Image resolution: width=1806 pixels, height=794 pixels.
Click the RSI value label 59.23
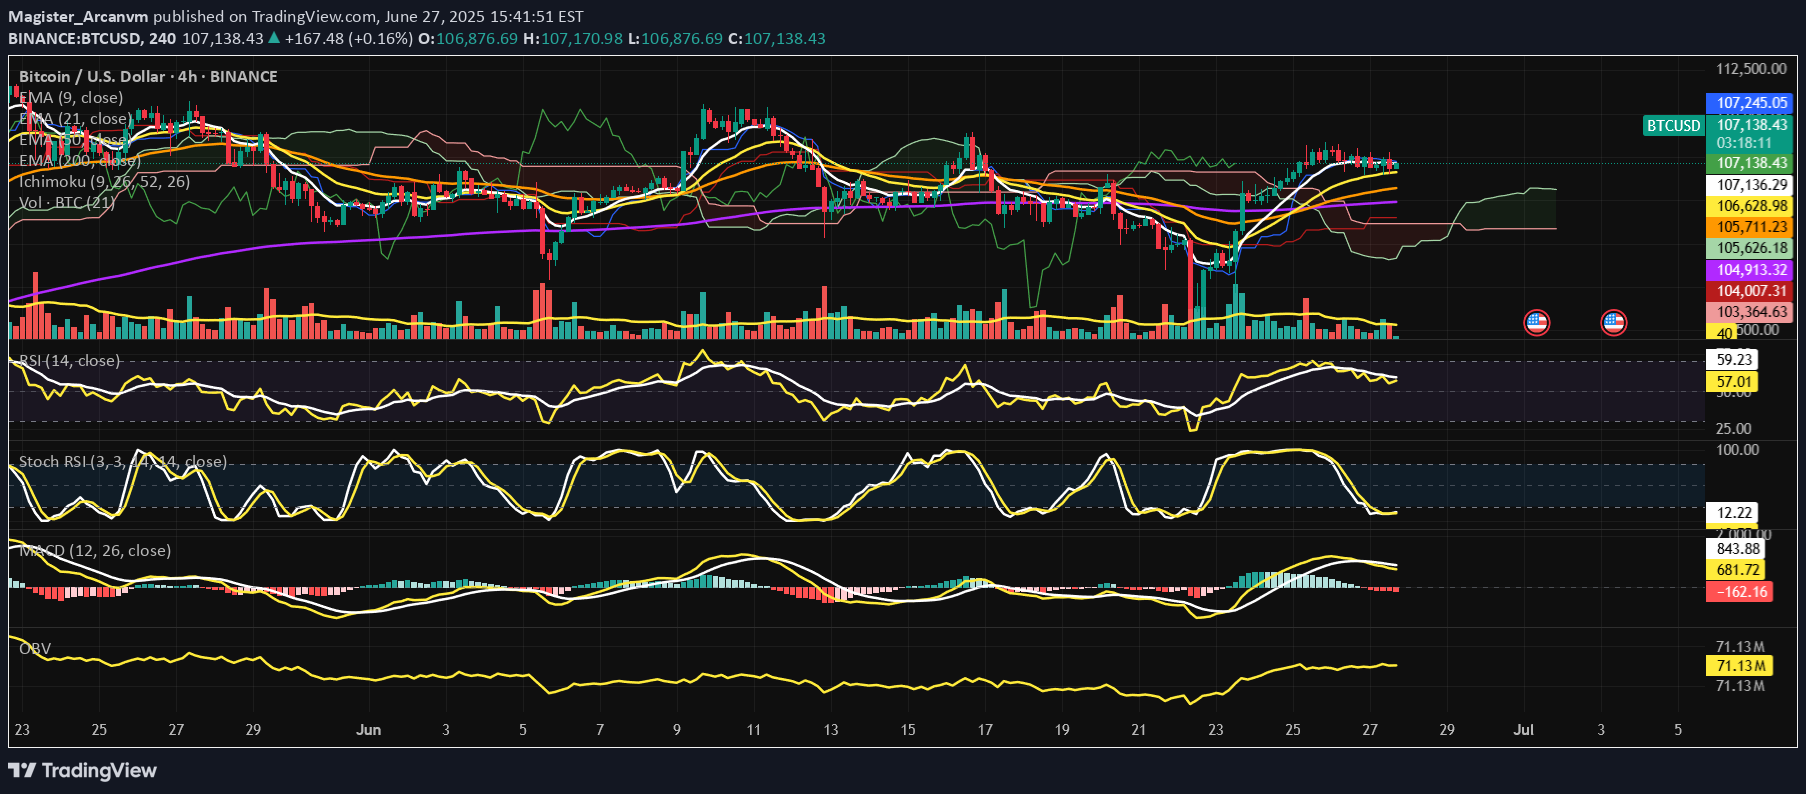coord(1733,359)
